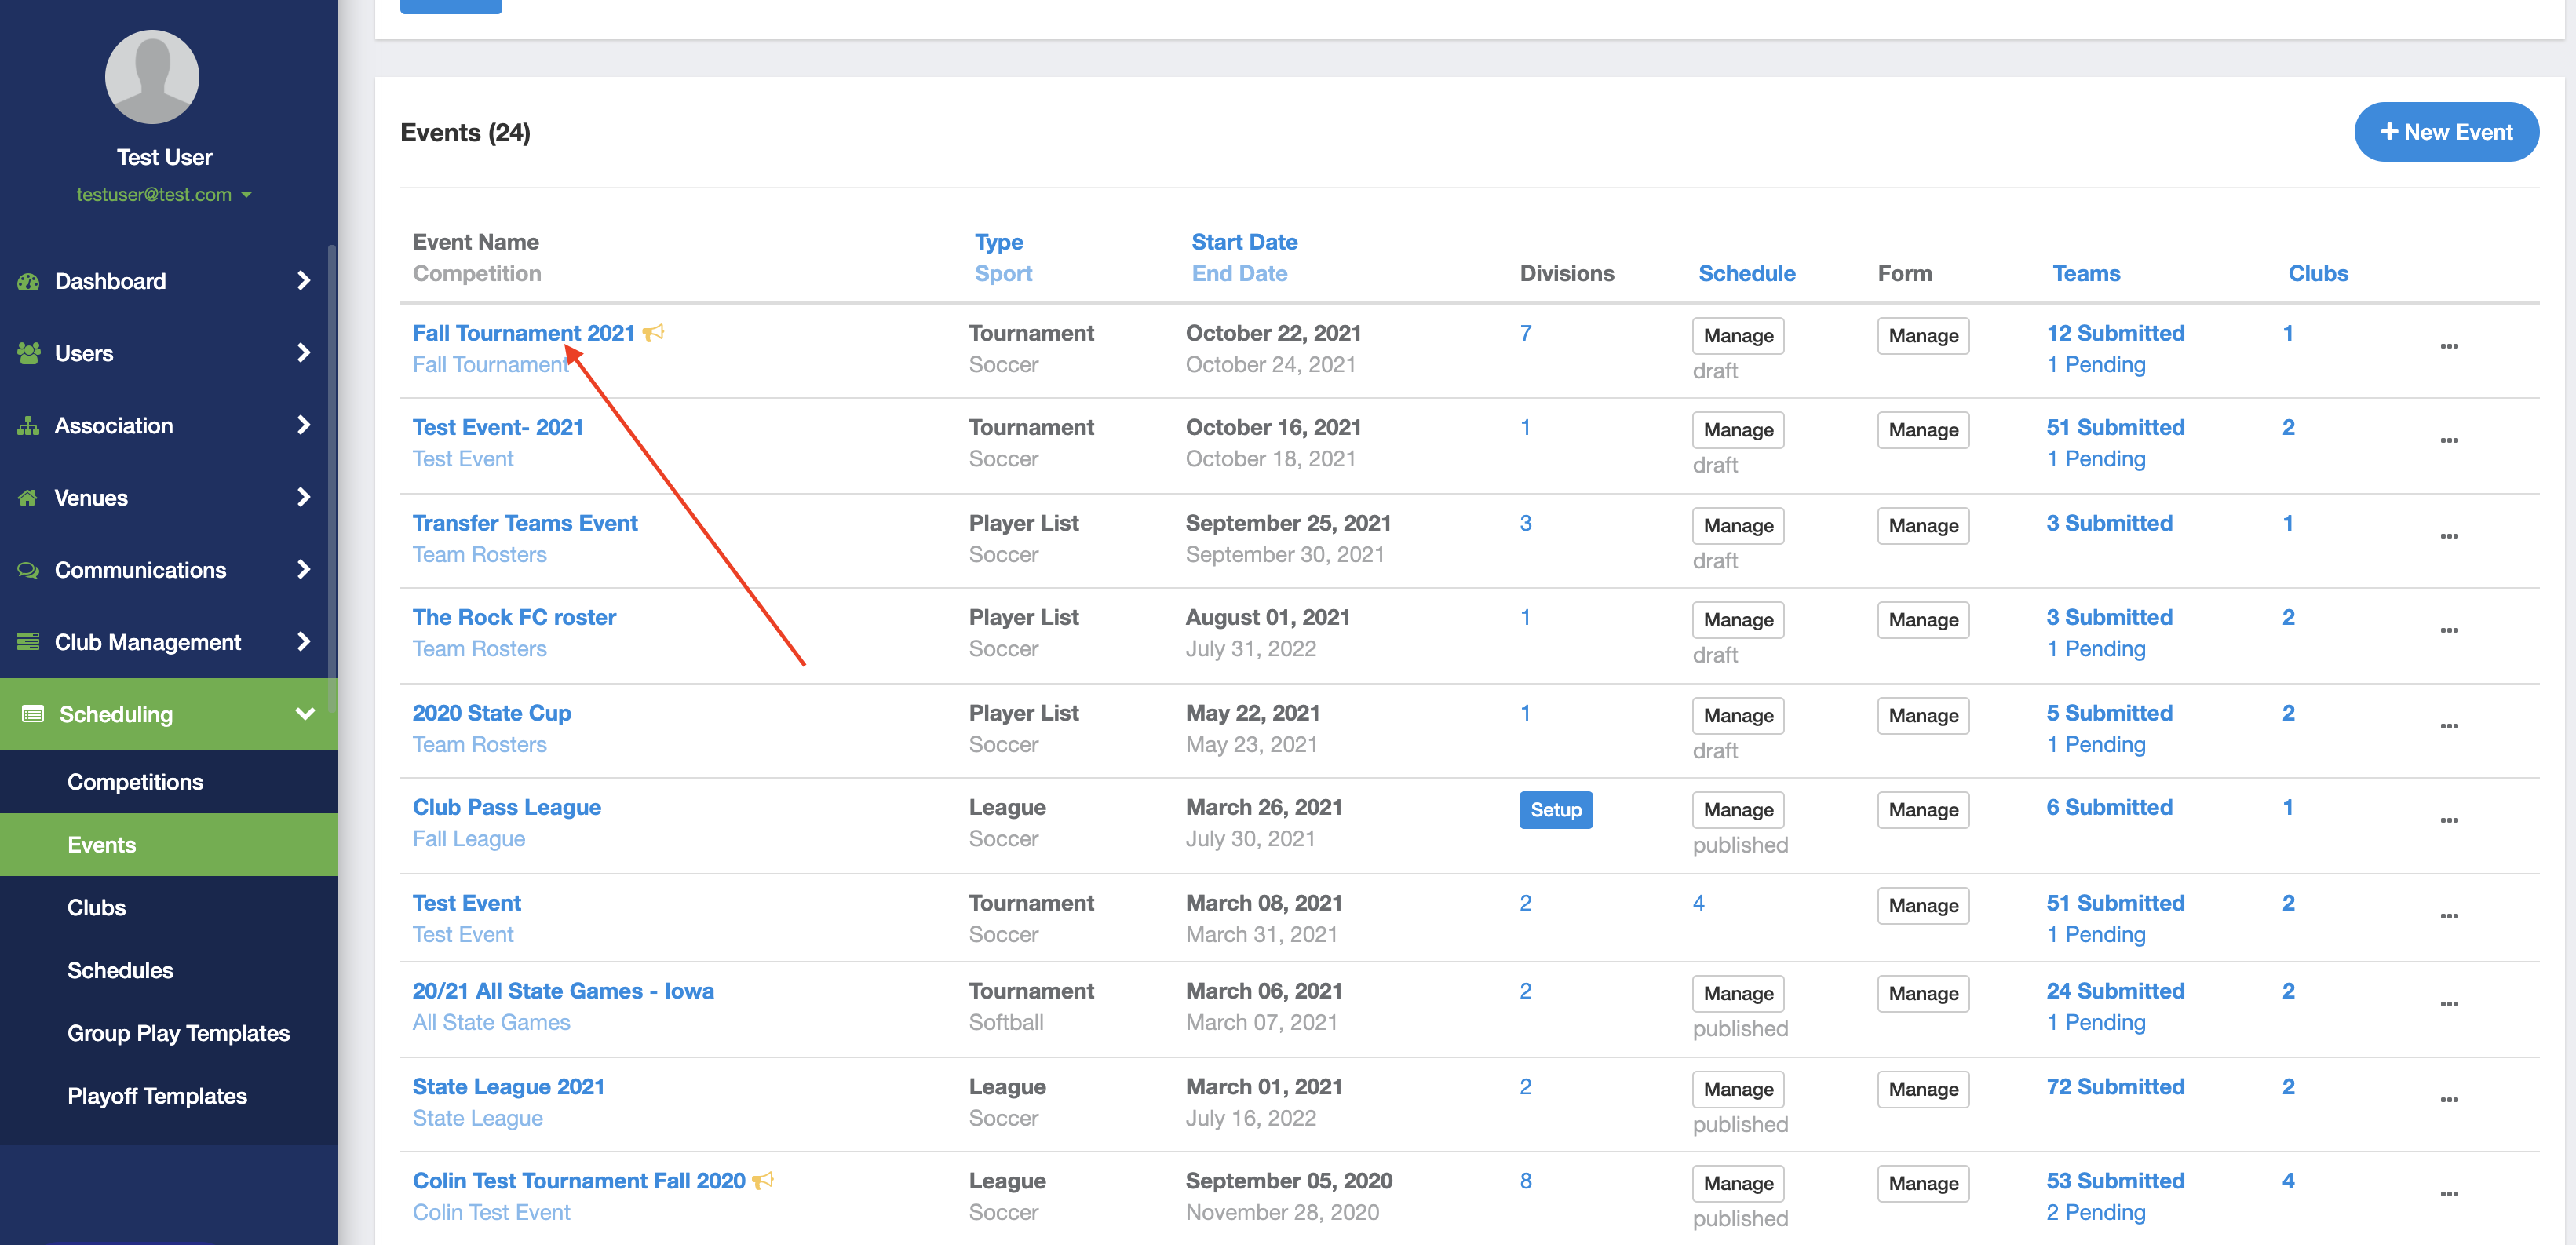Screen dimensions: 2576x1245
Task: Open Group Play Templates submenu item
Action: [168, 1034]
